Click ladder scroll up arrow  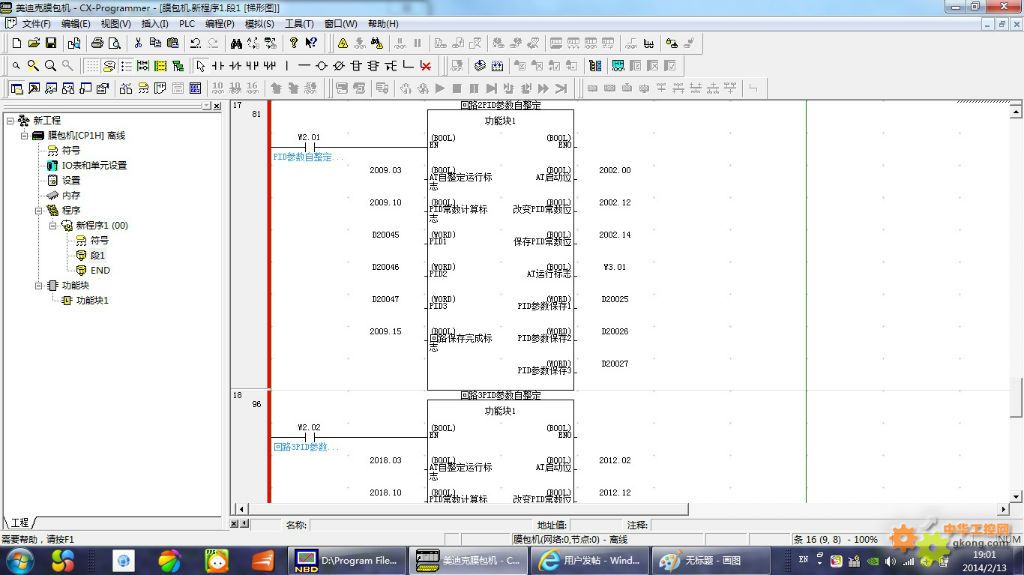[x=1016, y=111]
